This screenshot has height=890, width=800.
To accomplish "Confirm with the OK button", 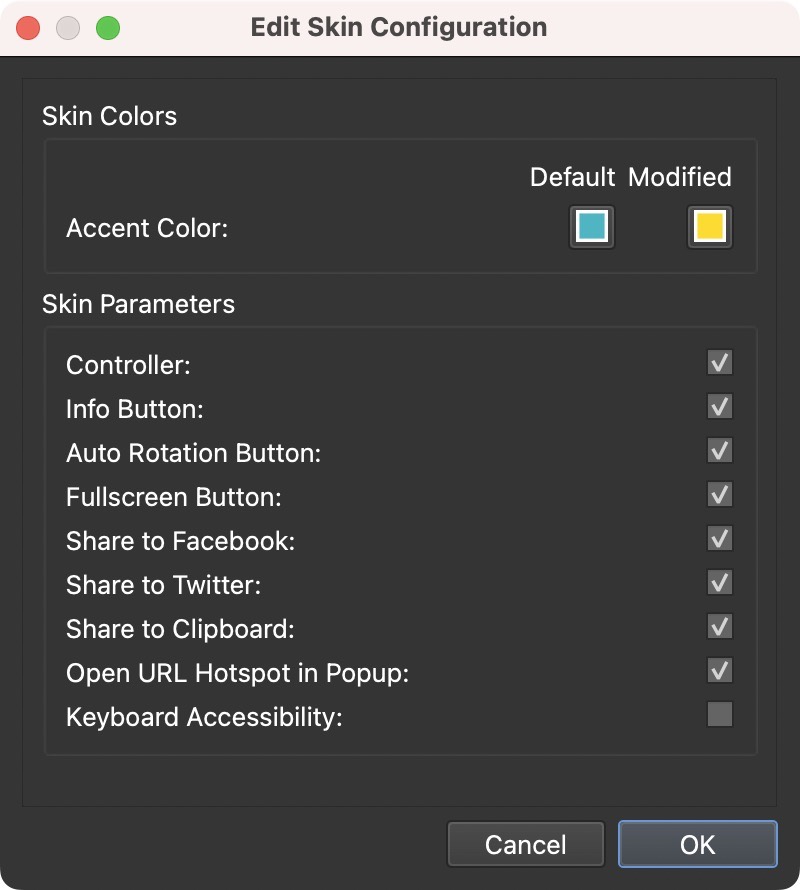I will coord(698,844).
